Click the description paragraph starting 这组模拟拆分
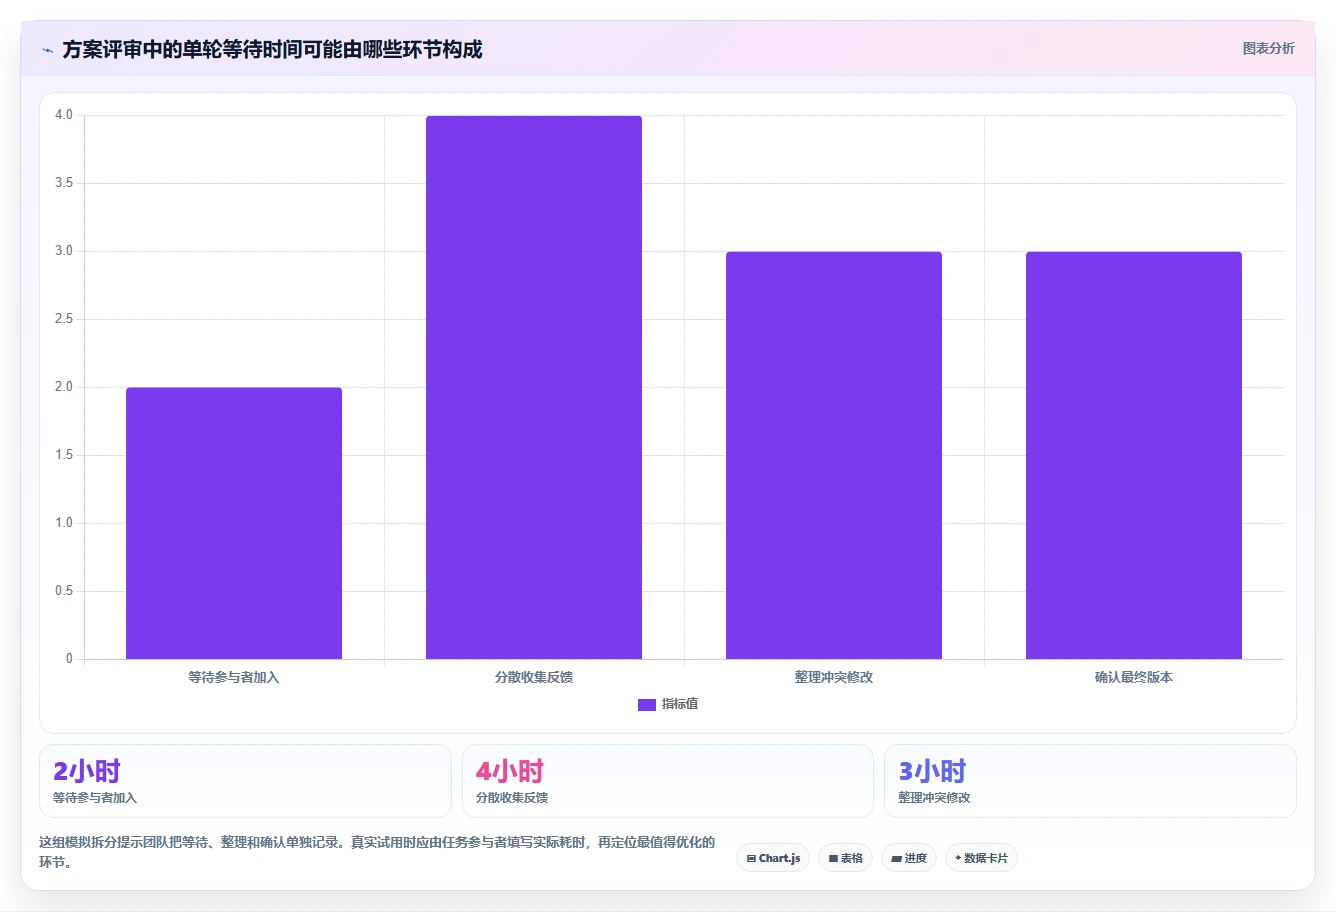 pyautogui.click(x=377, y=852)
